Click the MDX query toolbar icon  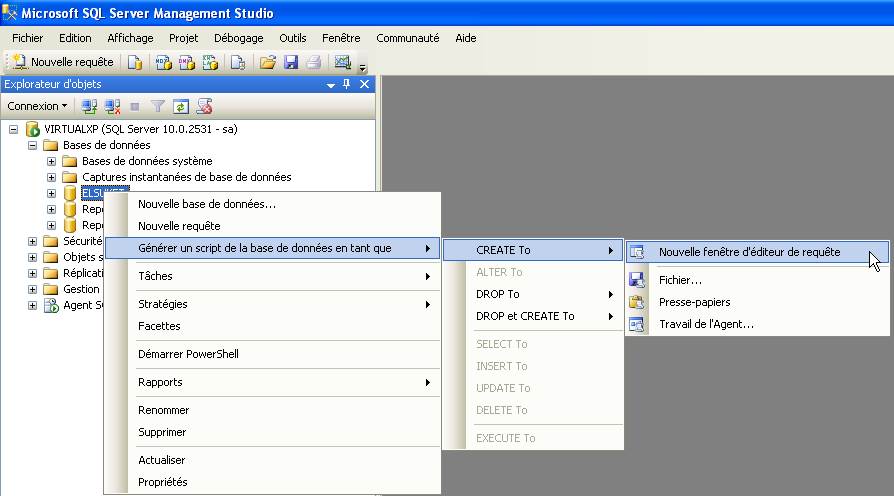pos(164,62)
